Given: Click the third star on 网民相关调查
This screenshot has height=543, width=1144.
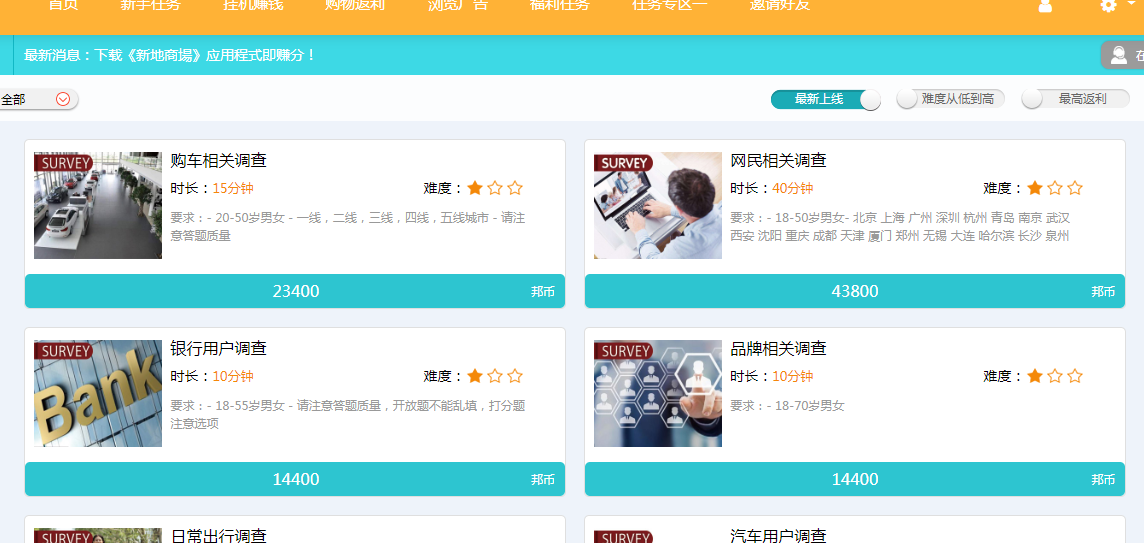Looking at the screenshot, I should point(1075,188).
